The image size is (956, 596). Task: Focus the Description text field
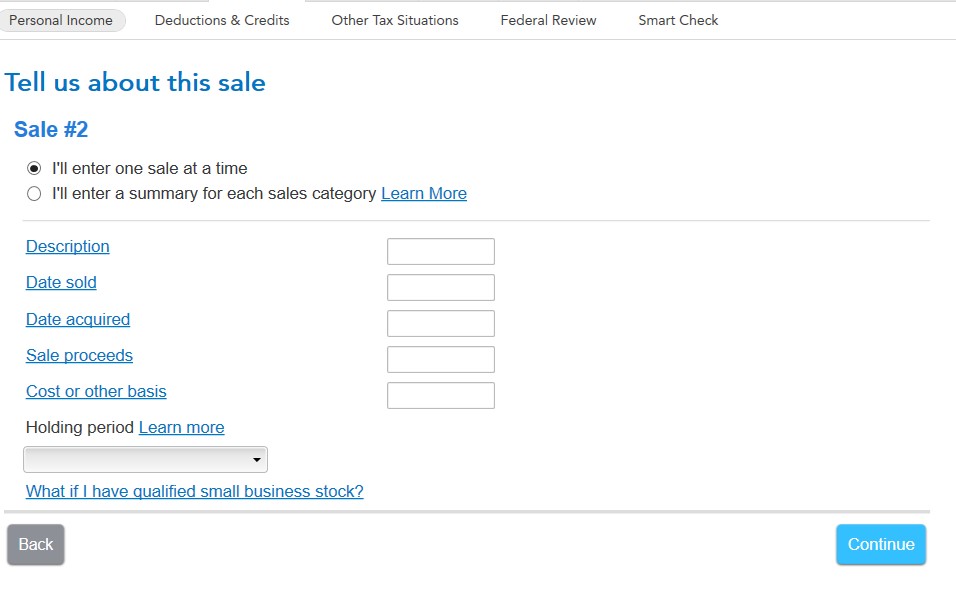441,252
